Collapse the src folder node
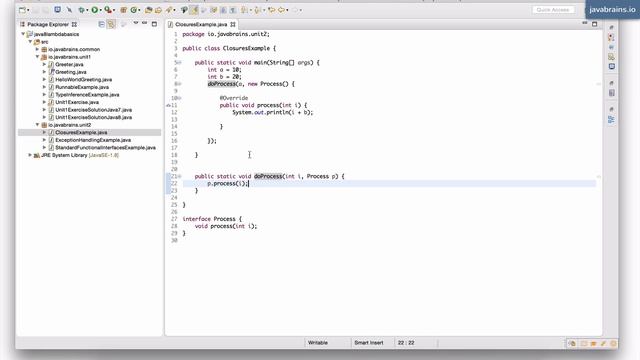640x360 pixels. coord(30,42)
